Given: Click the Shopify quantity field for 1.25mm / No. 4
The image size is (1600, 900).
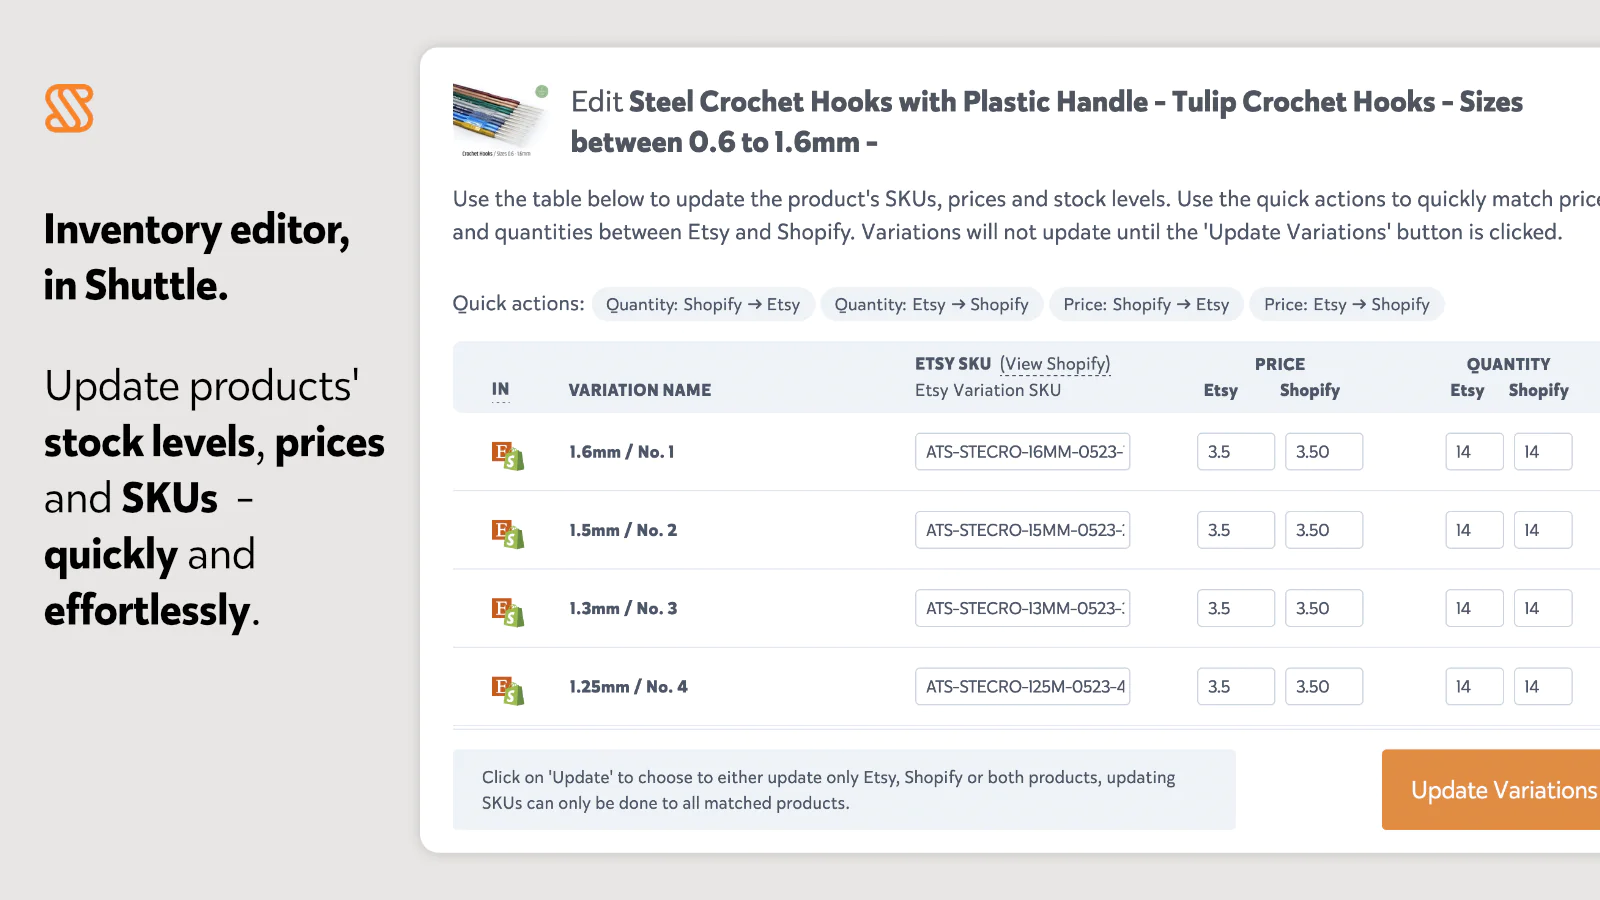Looking at the screenshot, I should [1542, 687].
